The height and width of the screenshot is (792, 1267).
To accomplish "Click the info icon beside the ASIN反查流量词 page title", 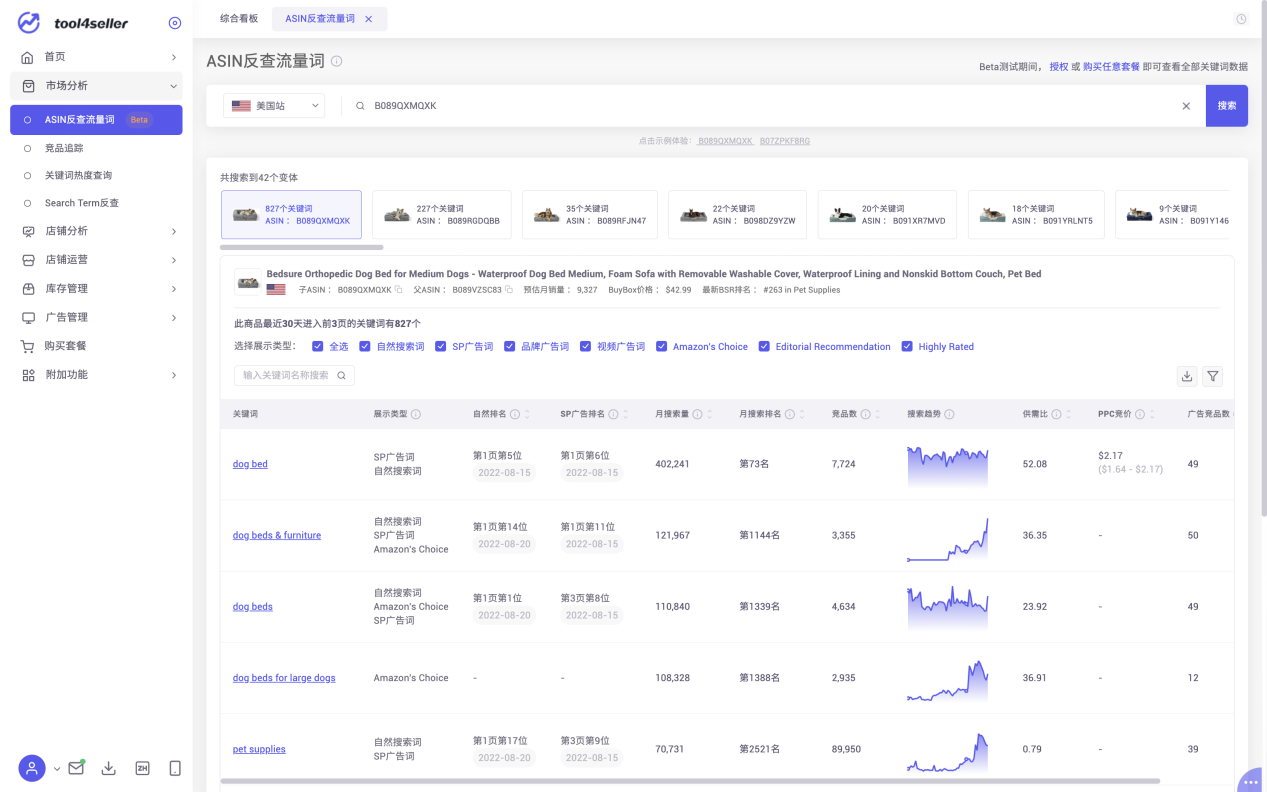I will 336,61.
